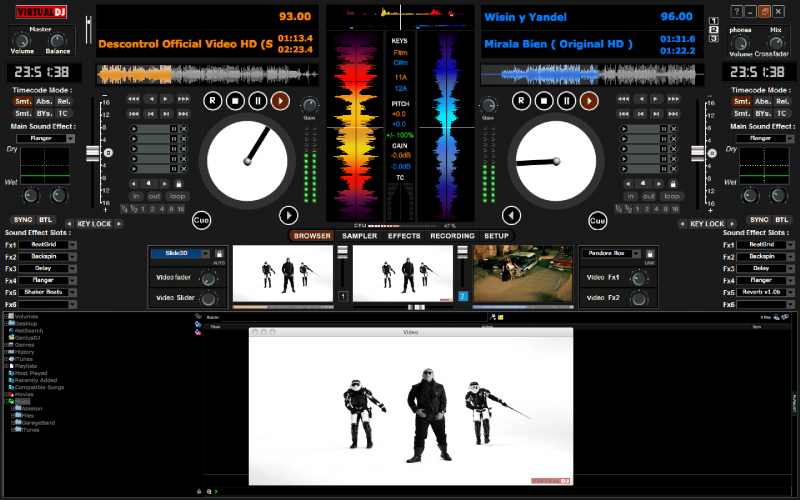Toggle left deck BTL button
Viewport: 800px width, 500px height.
pos(46,220)
